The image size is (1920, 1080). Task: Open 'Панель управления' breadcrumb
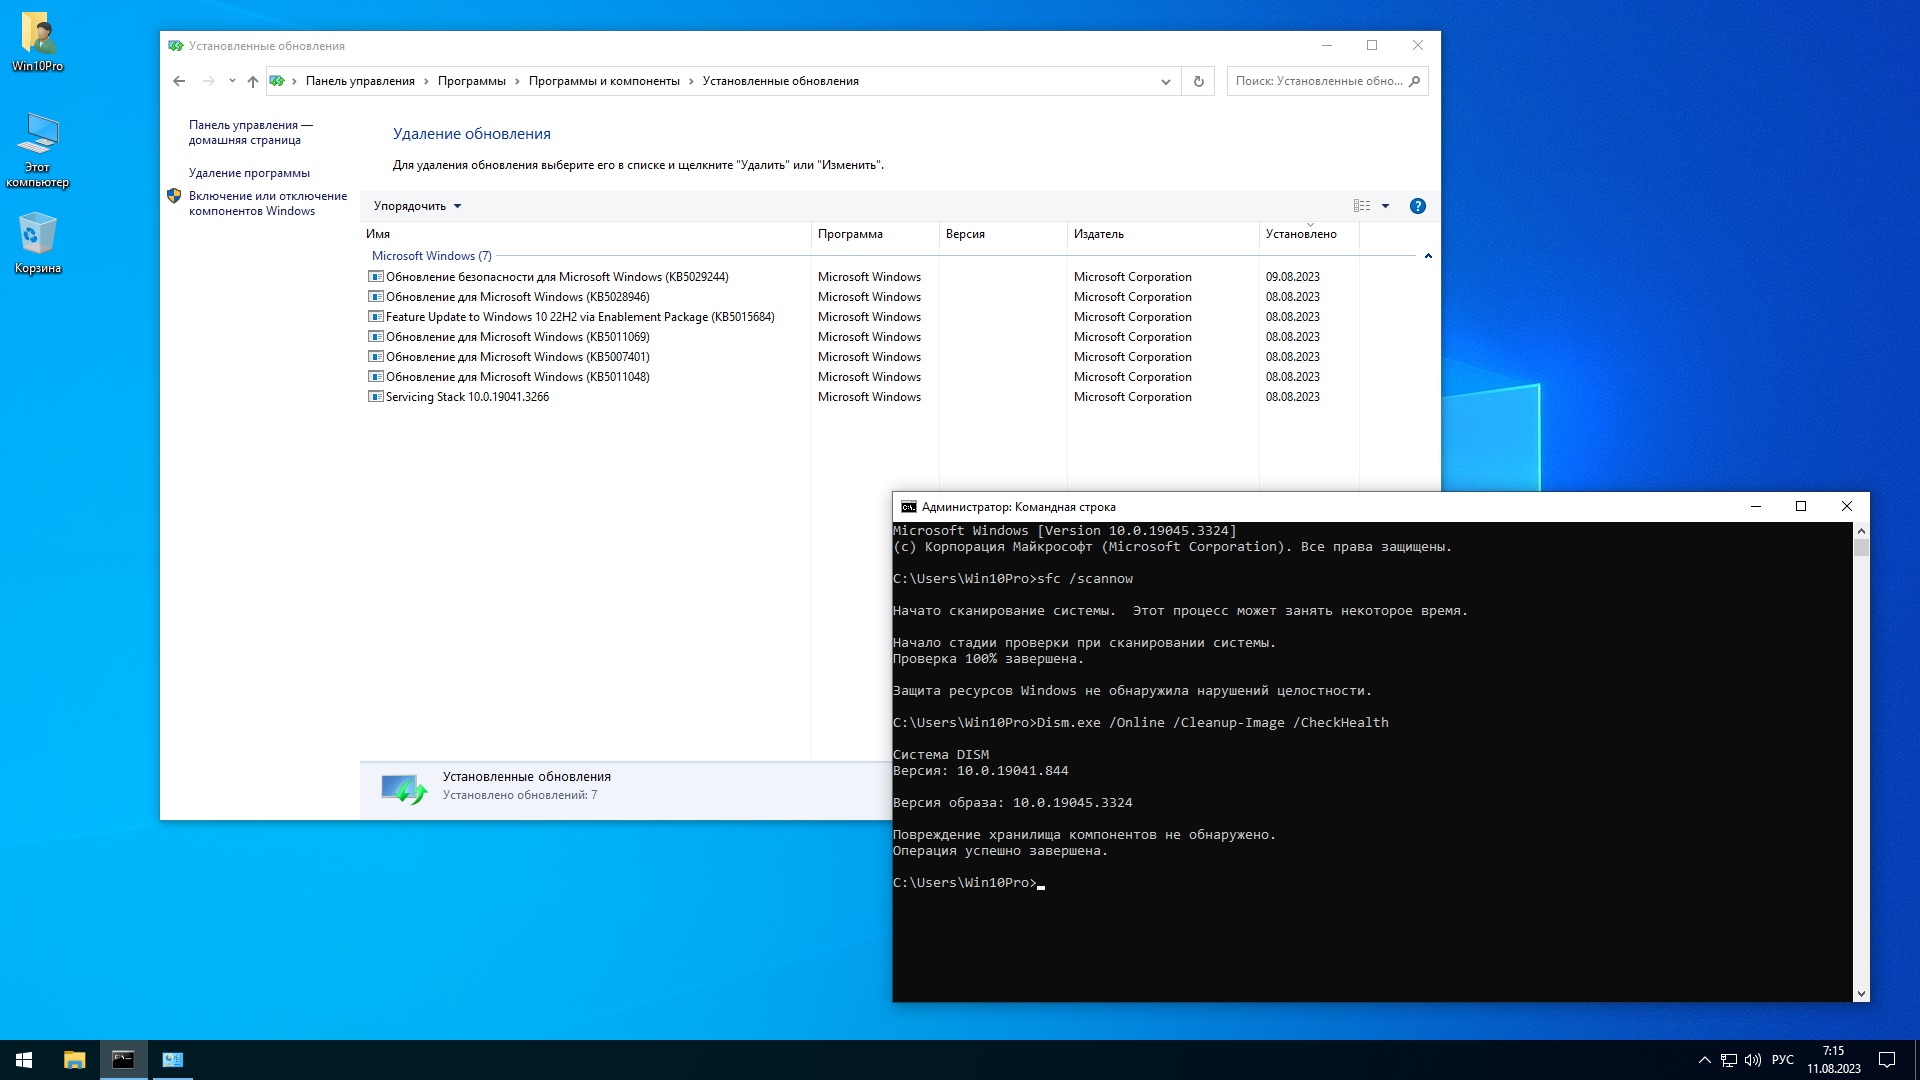click(360, 81)
